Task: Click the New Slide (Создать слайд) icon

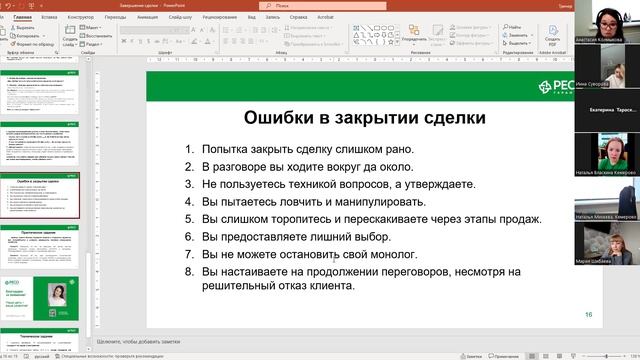Action: click(x=70, y=30)
